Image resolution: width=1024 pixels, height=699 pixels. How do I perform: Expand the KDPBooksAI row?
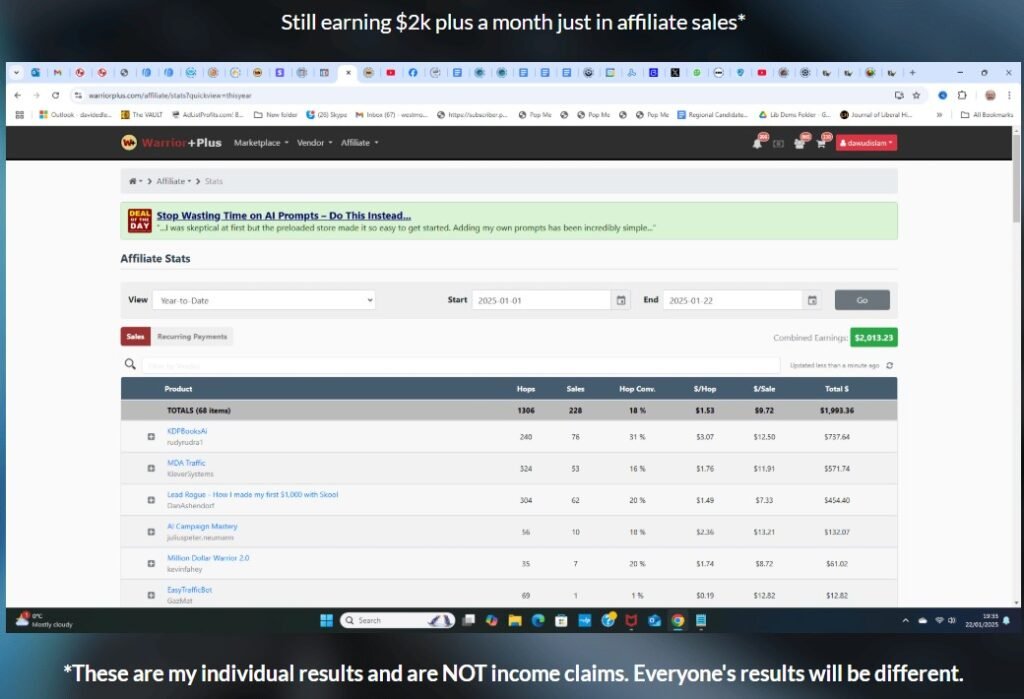(x=151, y=436)
